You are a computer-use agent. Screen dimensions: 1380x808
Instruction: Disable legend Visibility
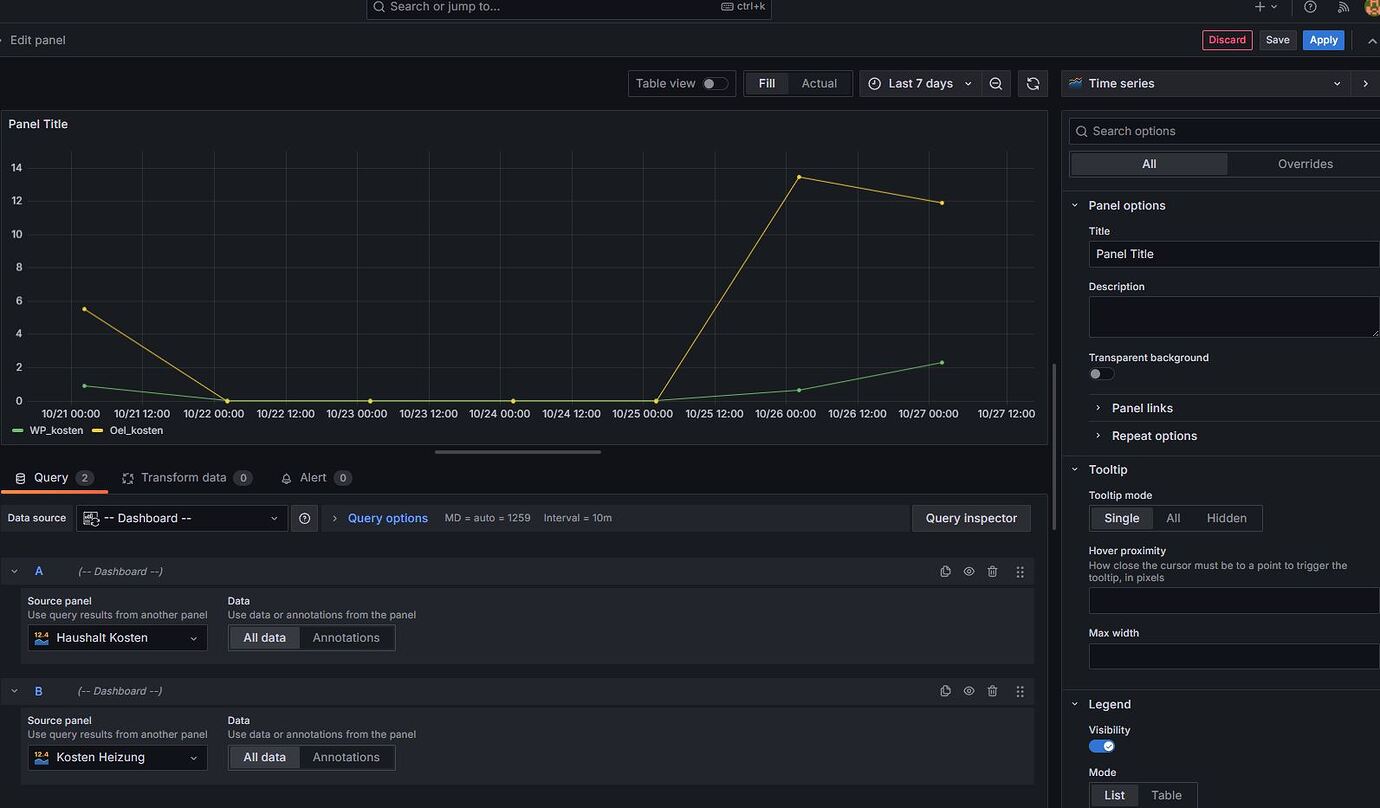pos(1102,745)
